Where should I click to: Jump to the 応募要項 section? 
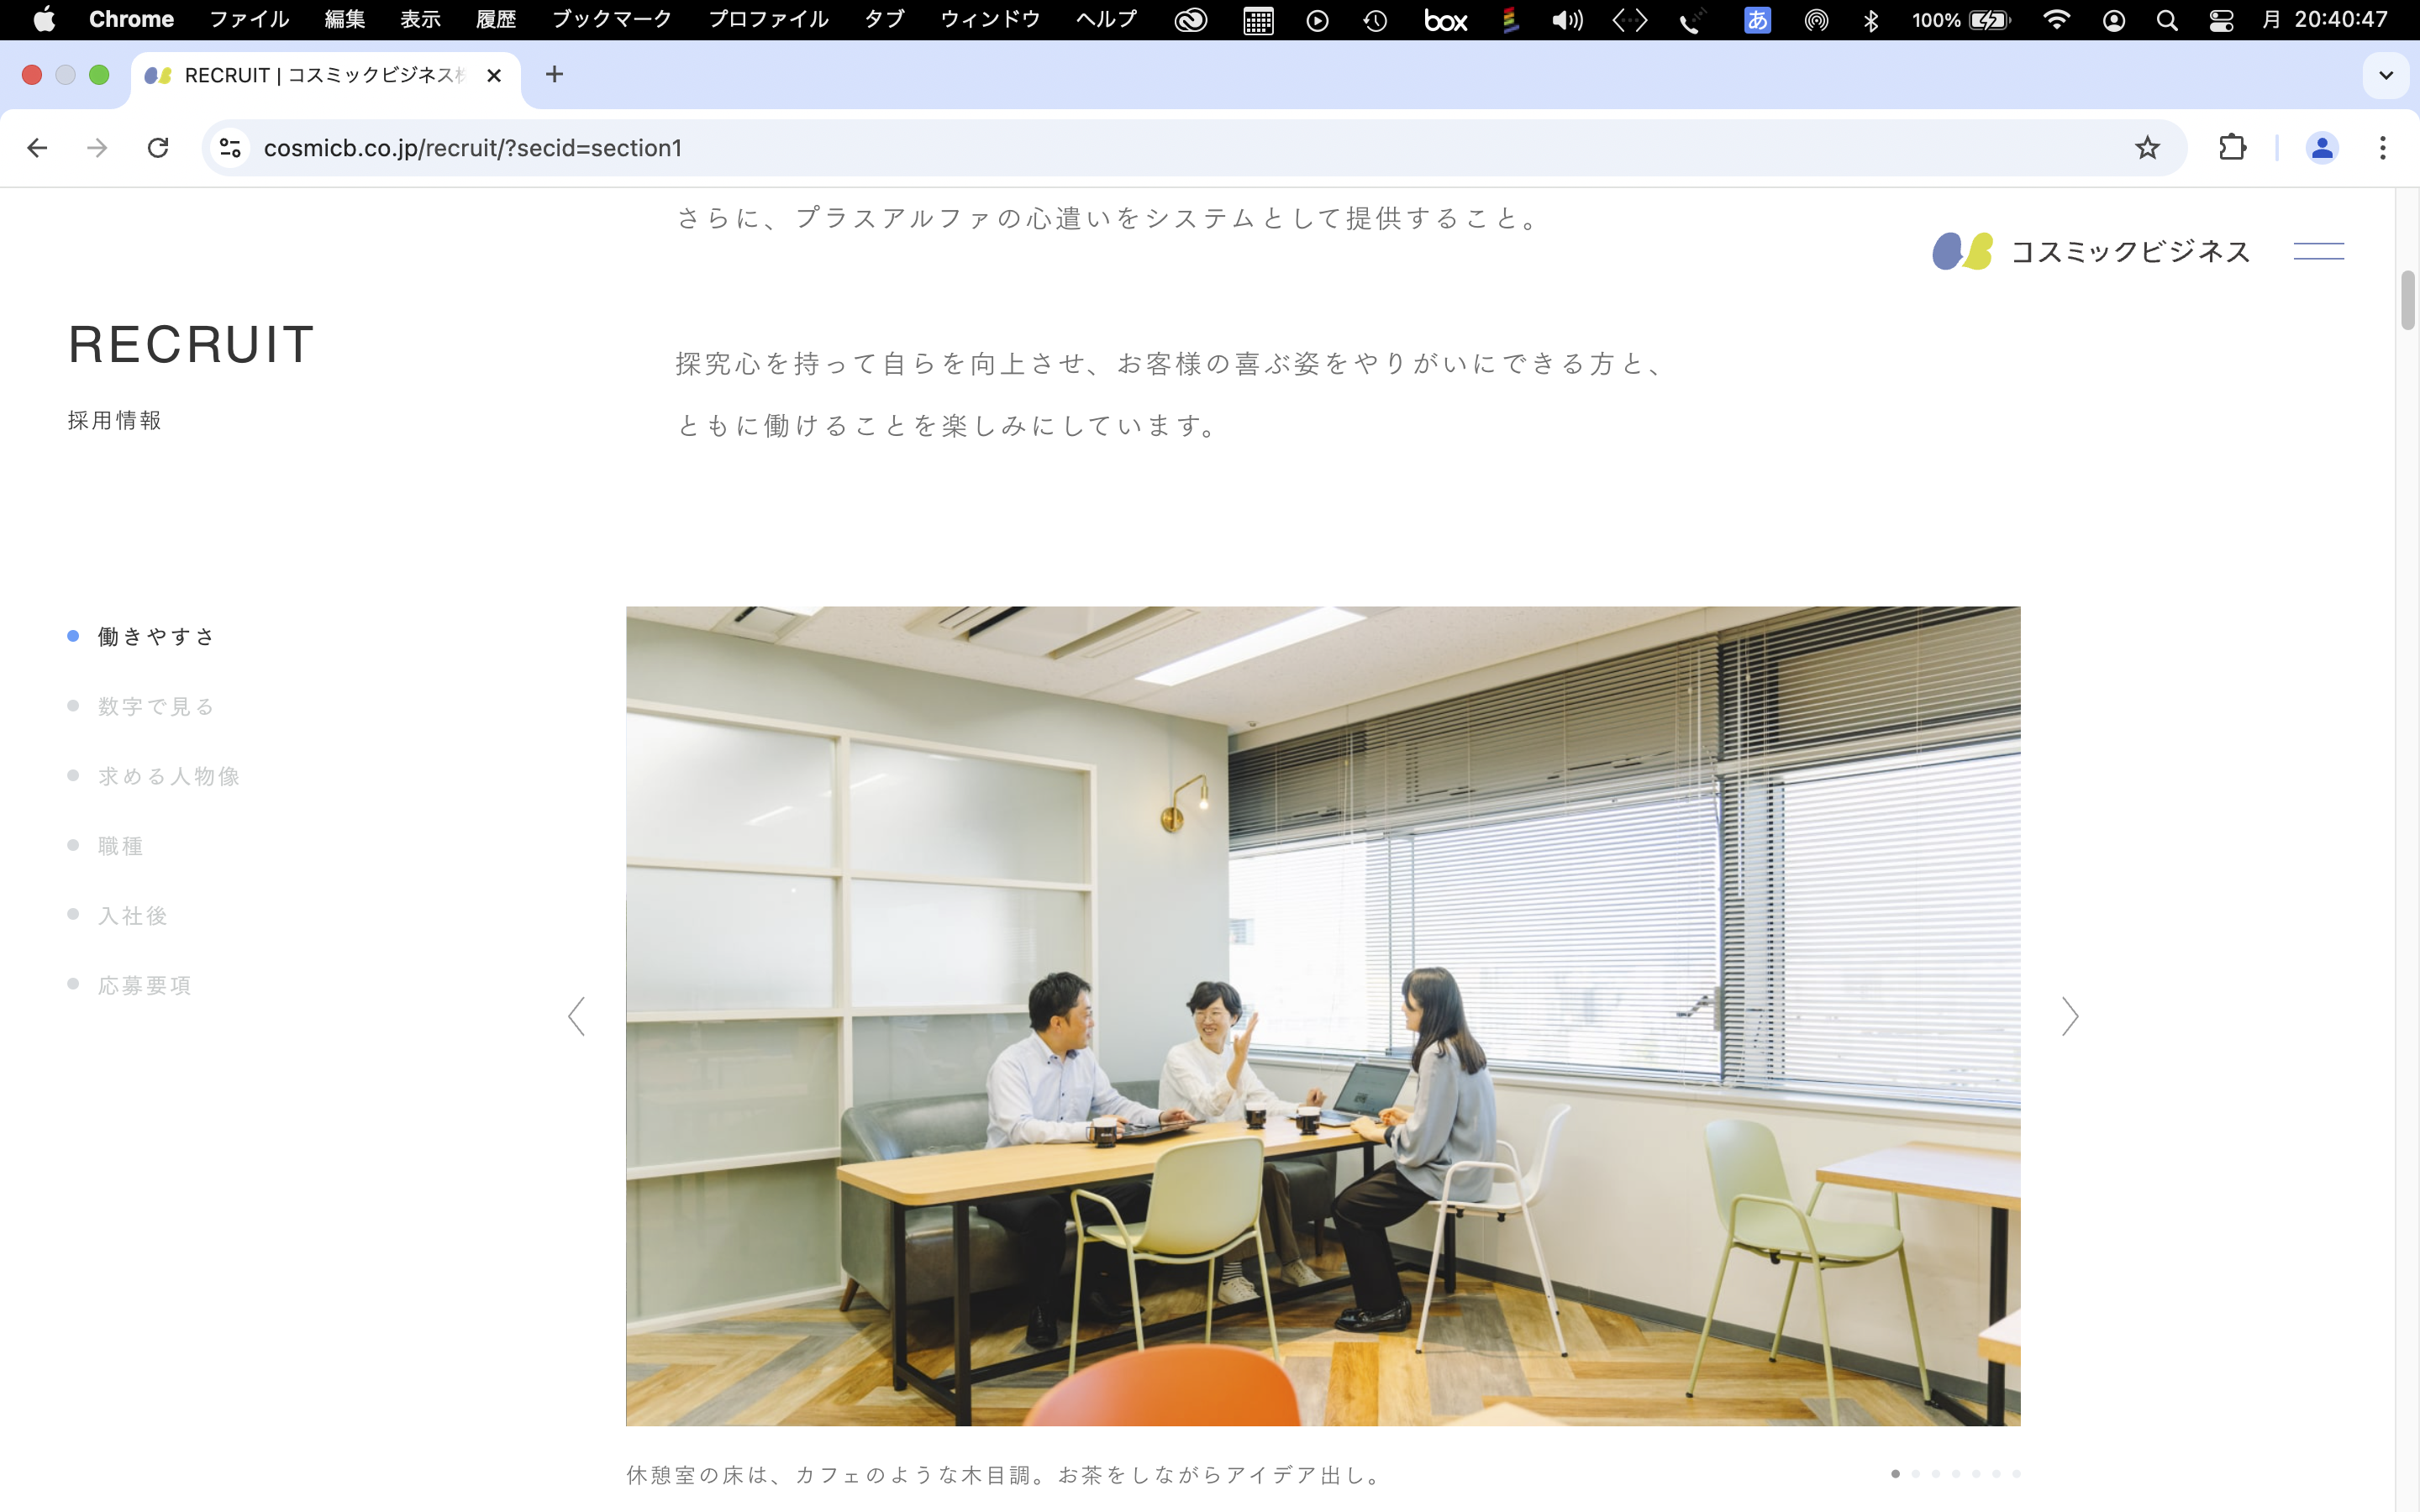coord(145,986)
